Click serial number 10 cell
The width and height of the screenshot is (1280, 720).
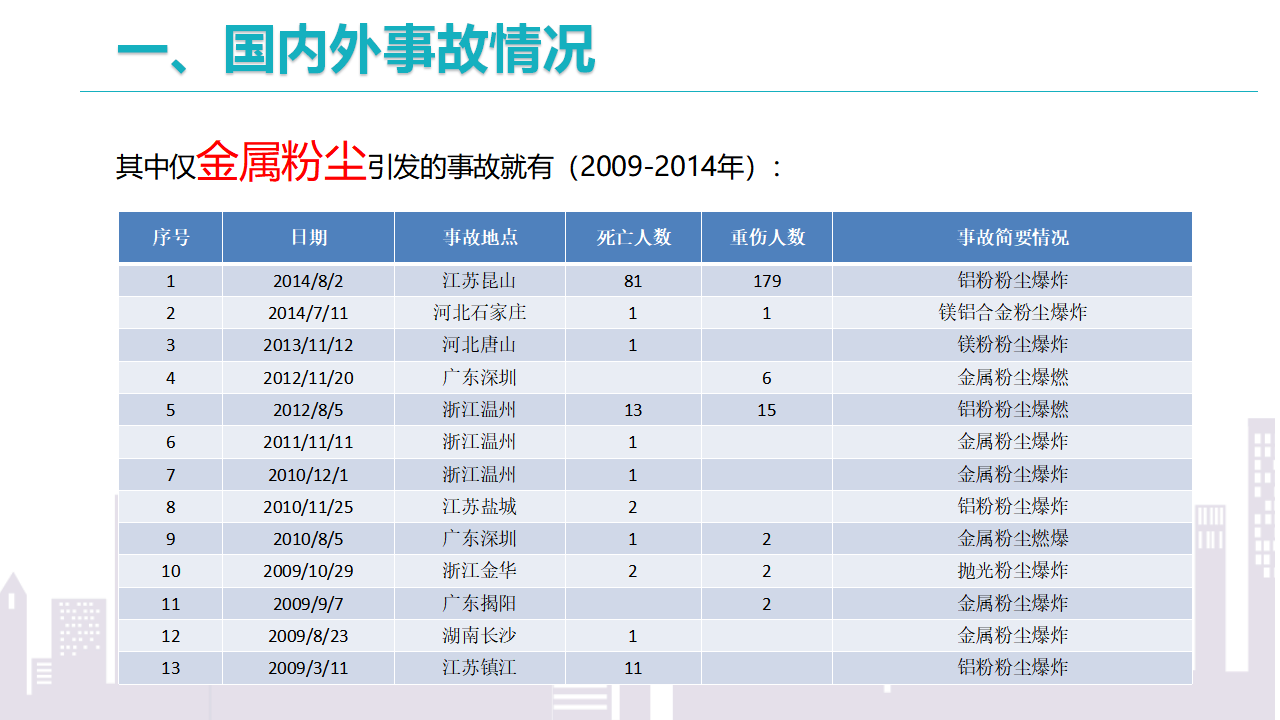[171, 571]
